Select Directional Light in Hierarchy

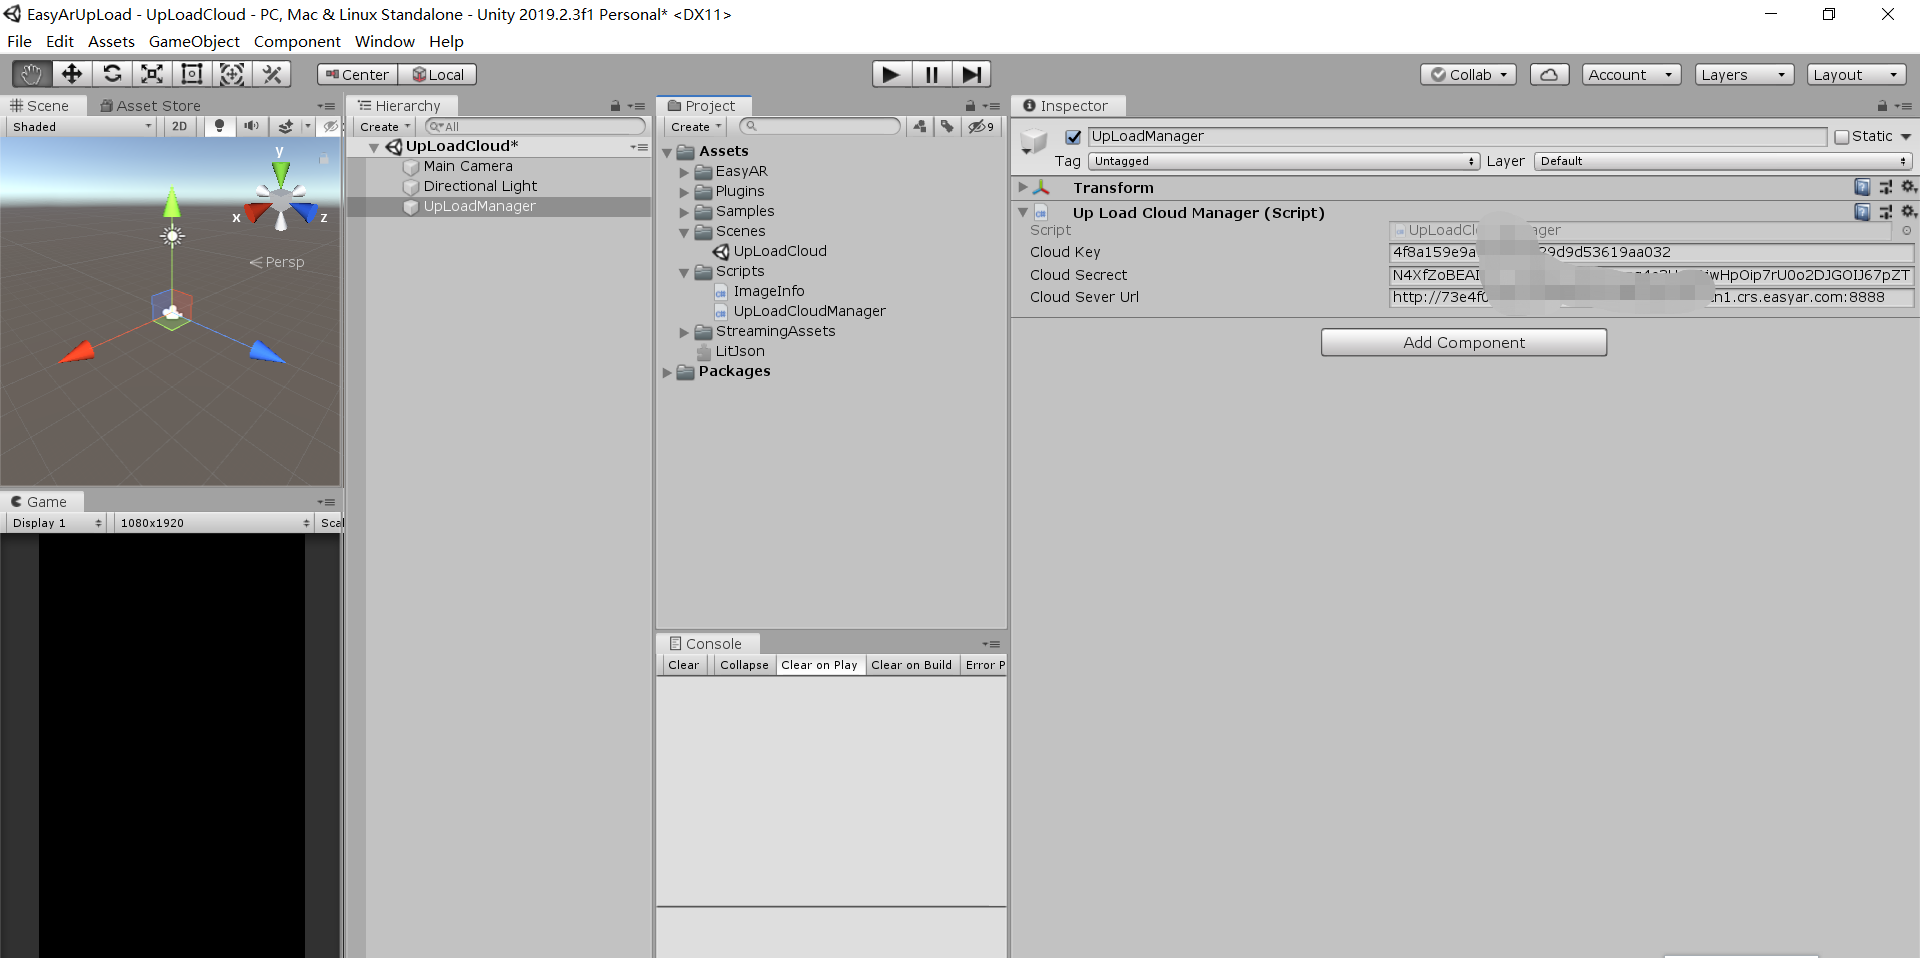tap(480, 186)
